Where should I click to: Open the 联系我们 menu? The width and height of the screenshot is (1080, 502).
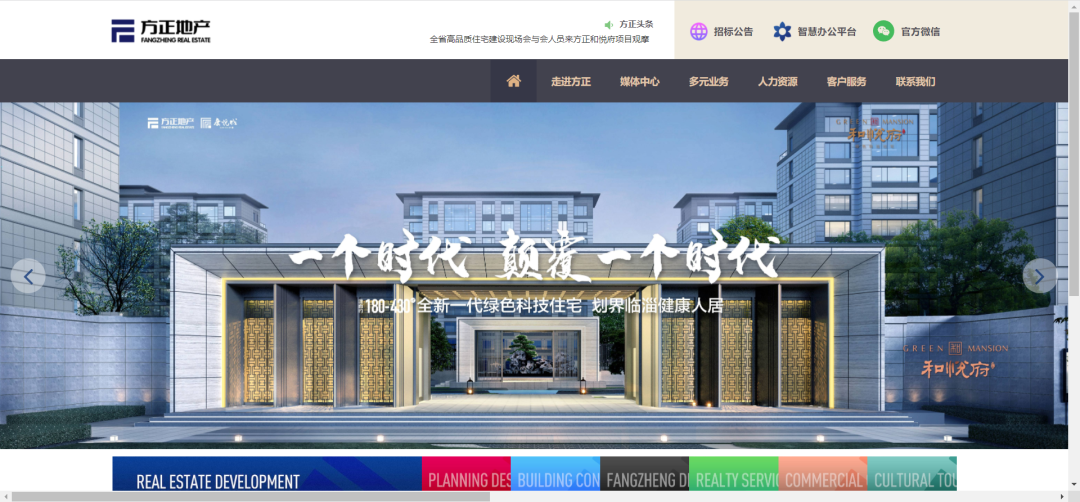pos(915,81)
